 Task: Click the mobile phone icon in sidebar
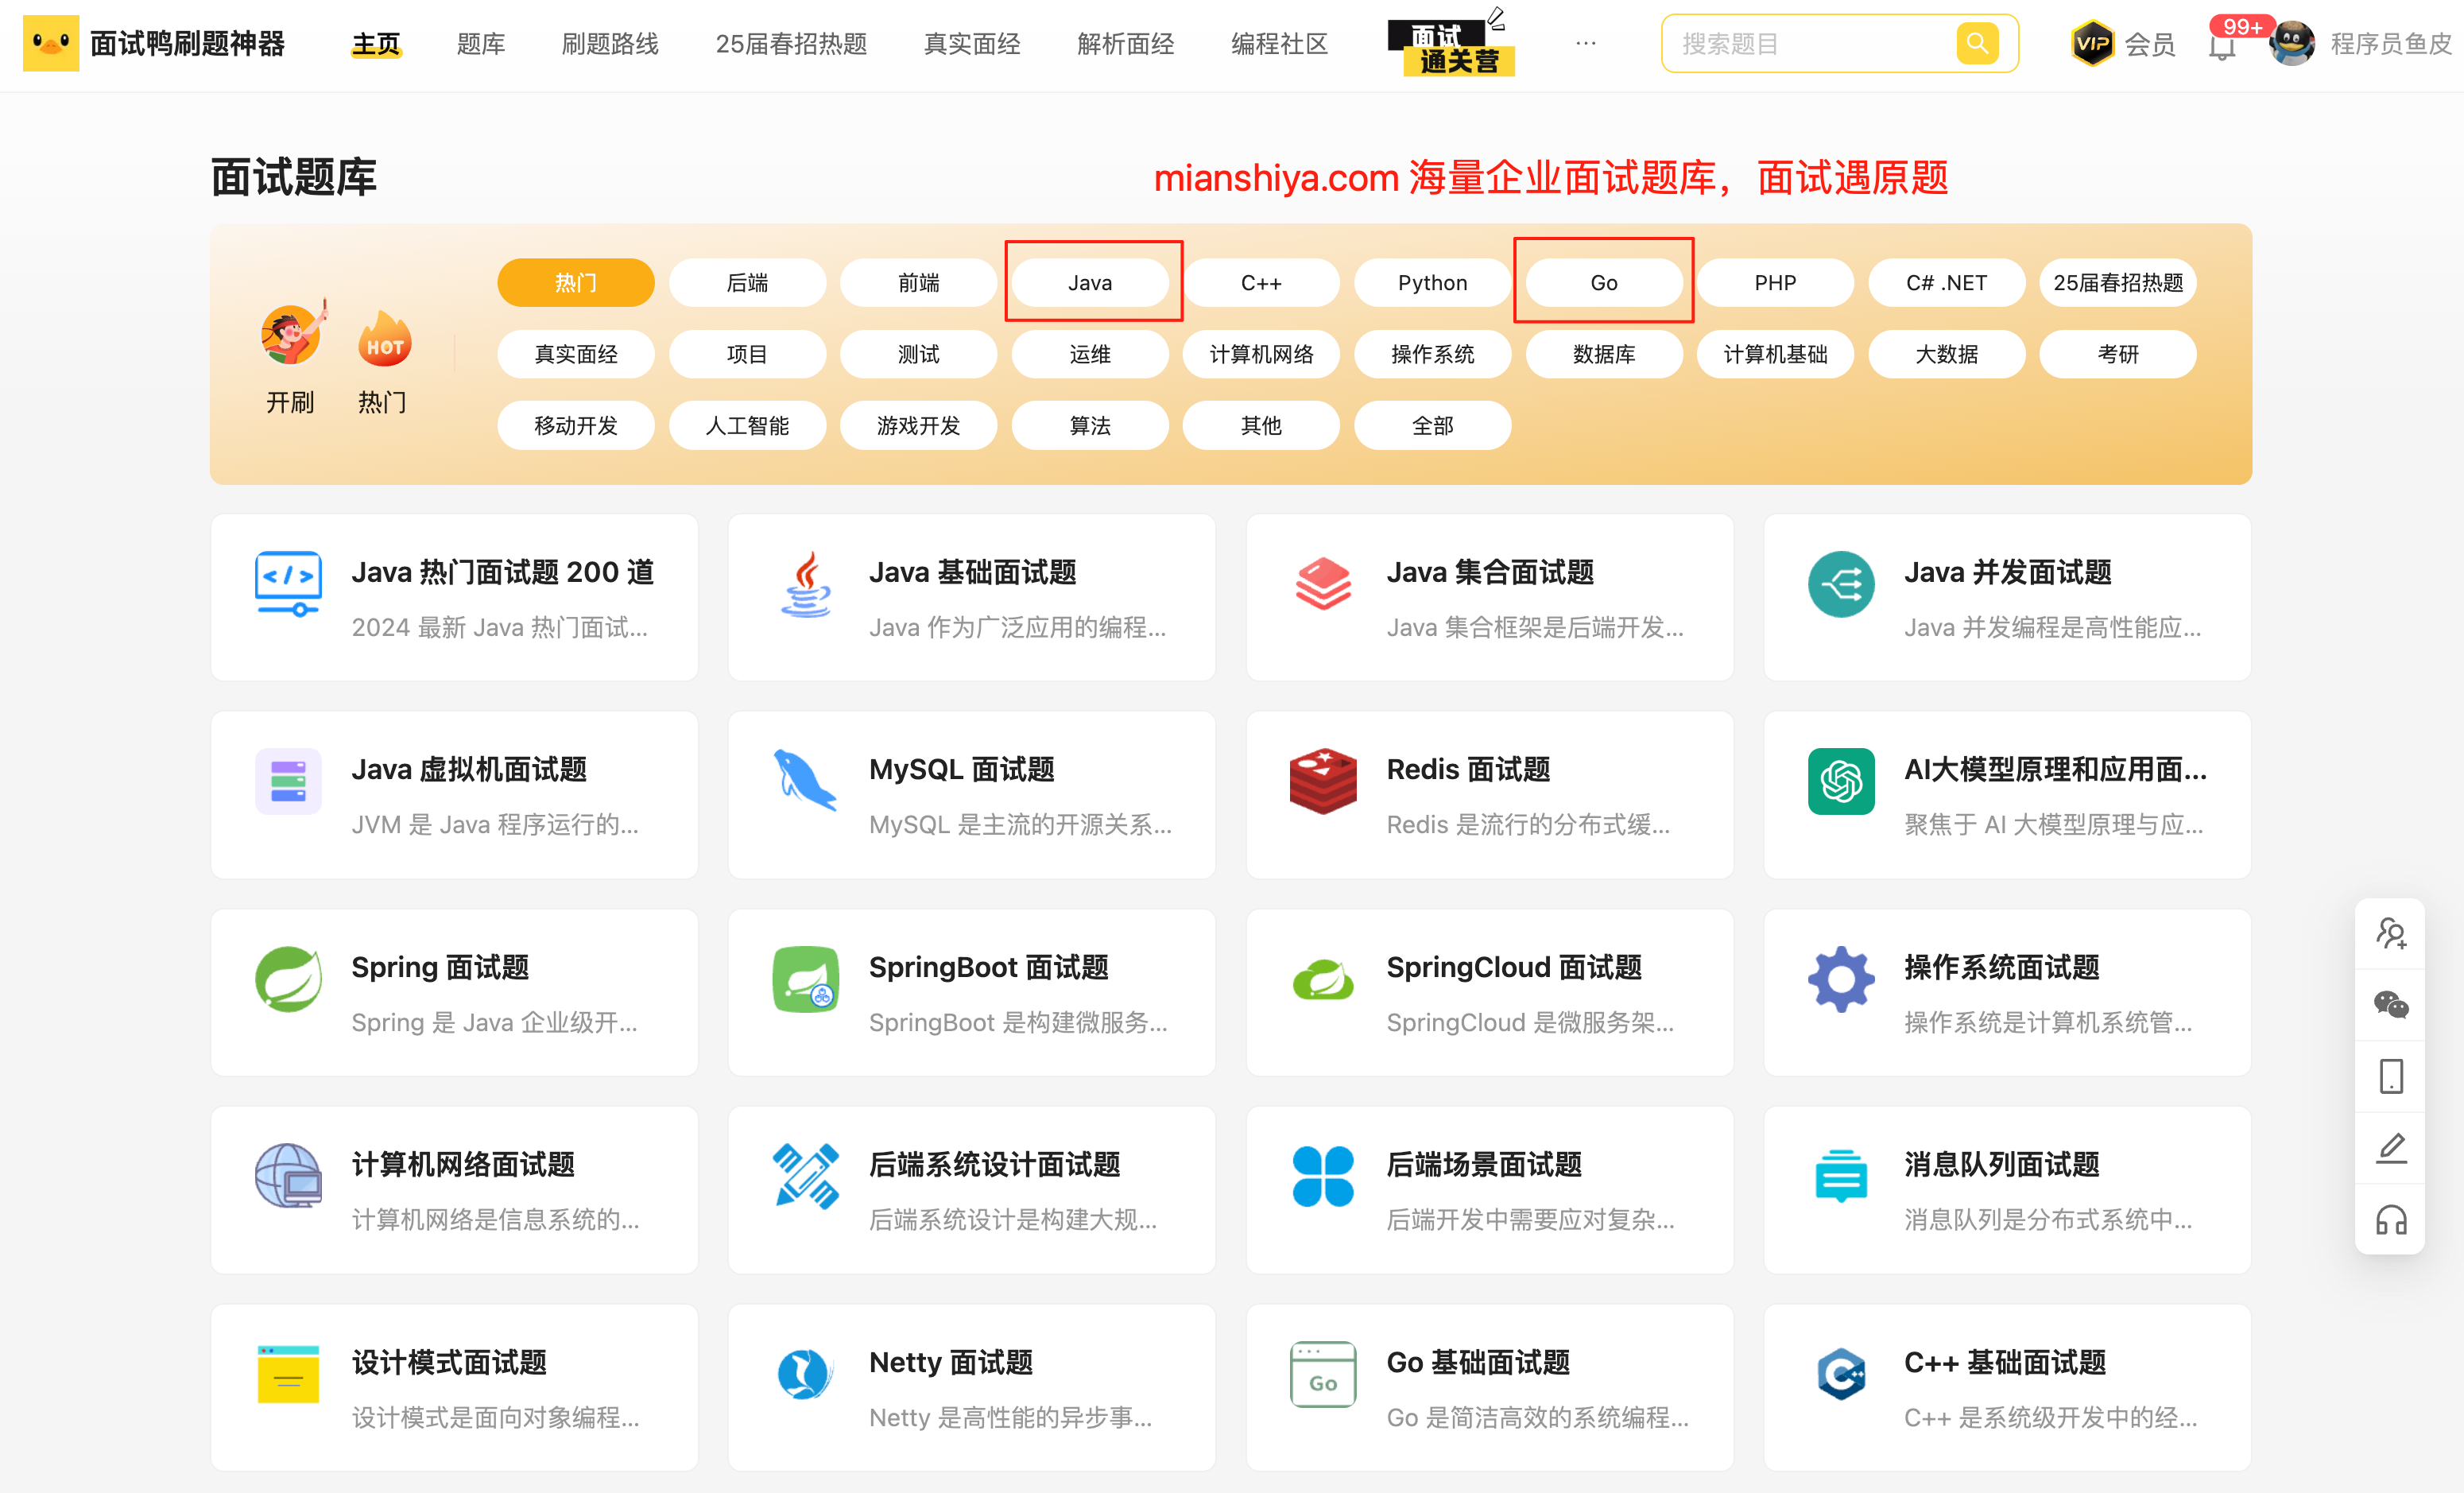(2391, 1077)
